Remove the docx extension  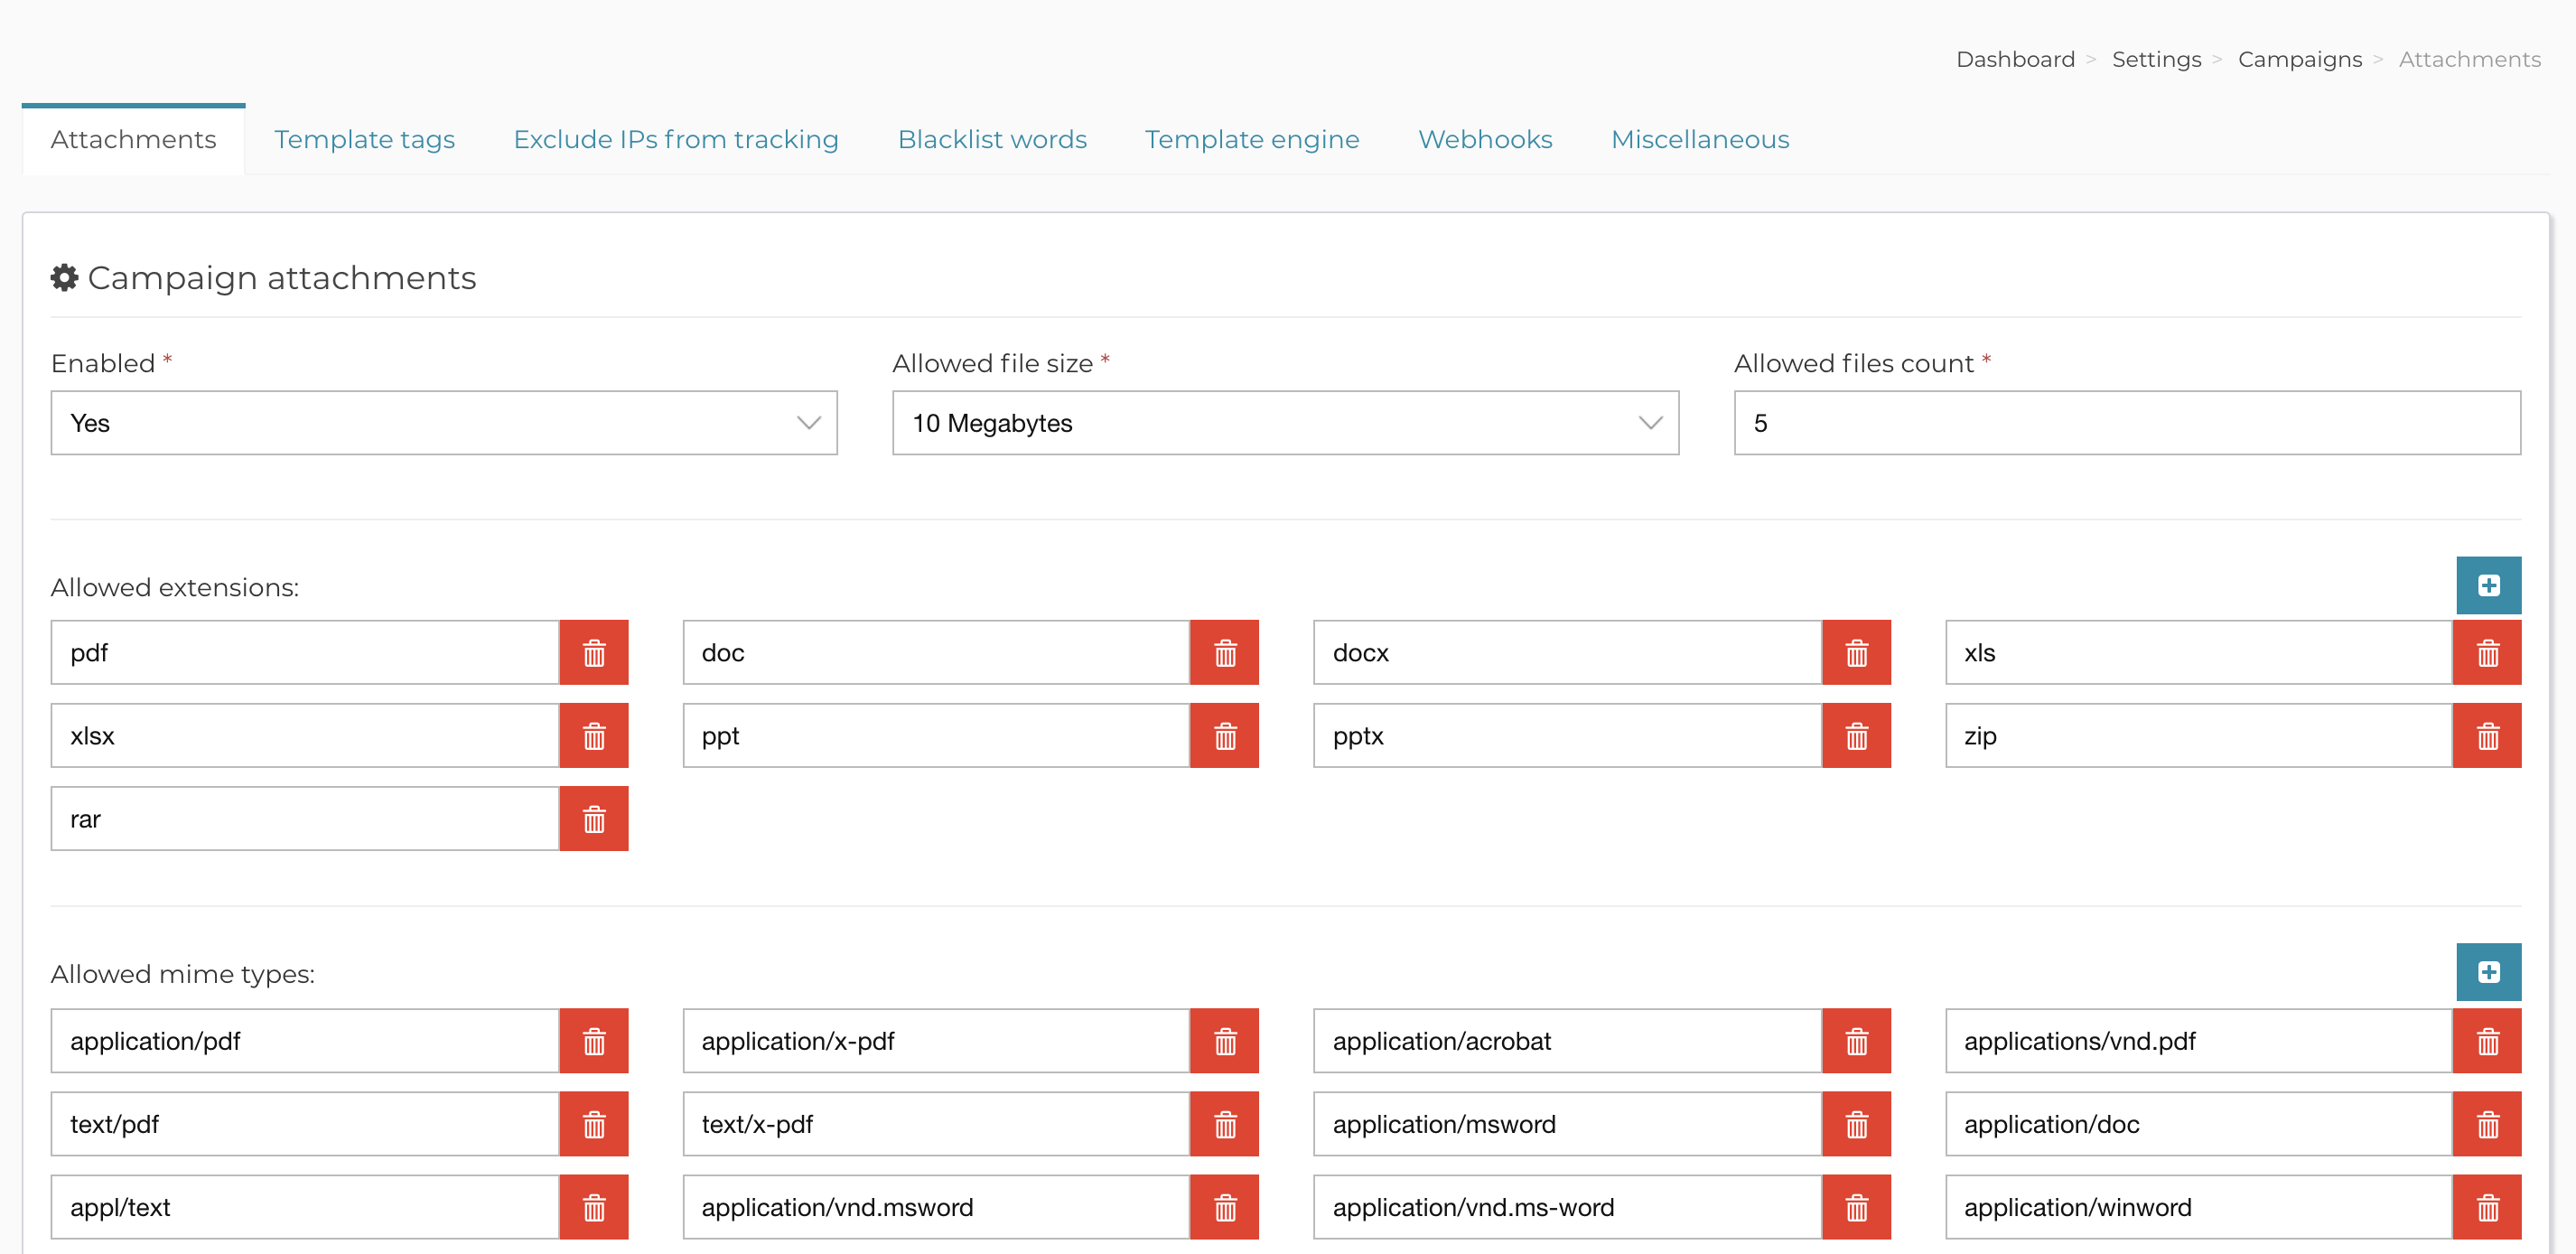tap(1856, 652)
